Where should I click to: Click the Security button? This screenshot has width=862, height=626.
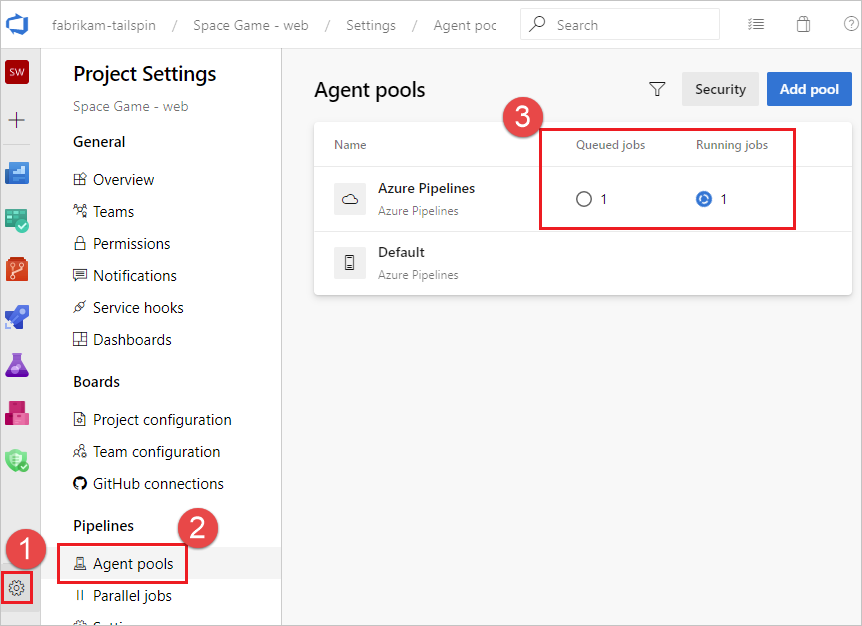[720, 89]
